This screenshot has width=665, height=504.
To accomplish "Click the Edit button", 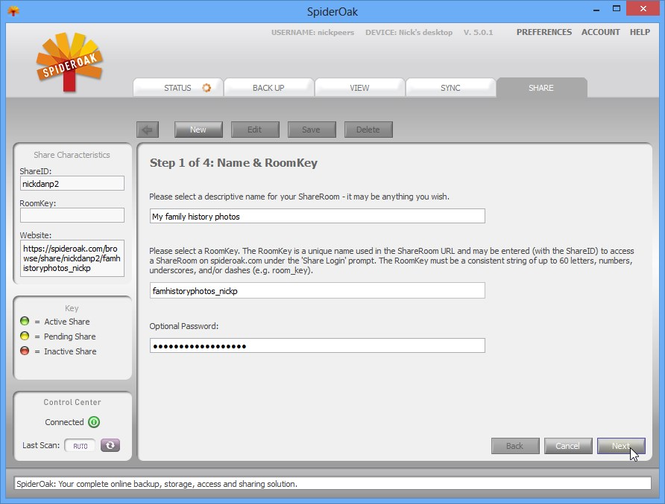I will (x=255, y=130).
